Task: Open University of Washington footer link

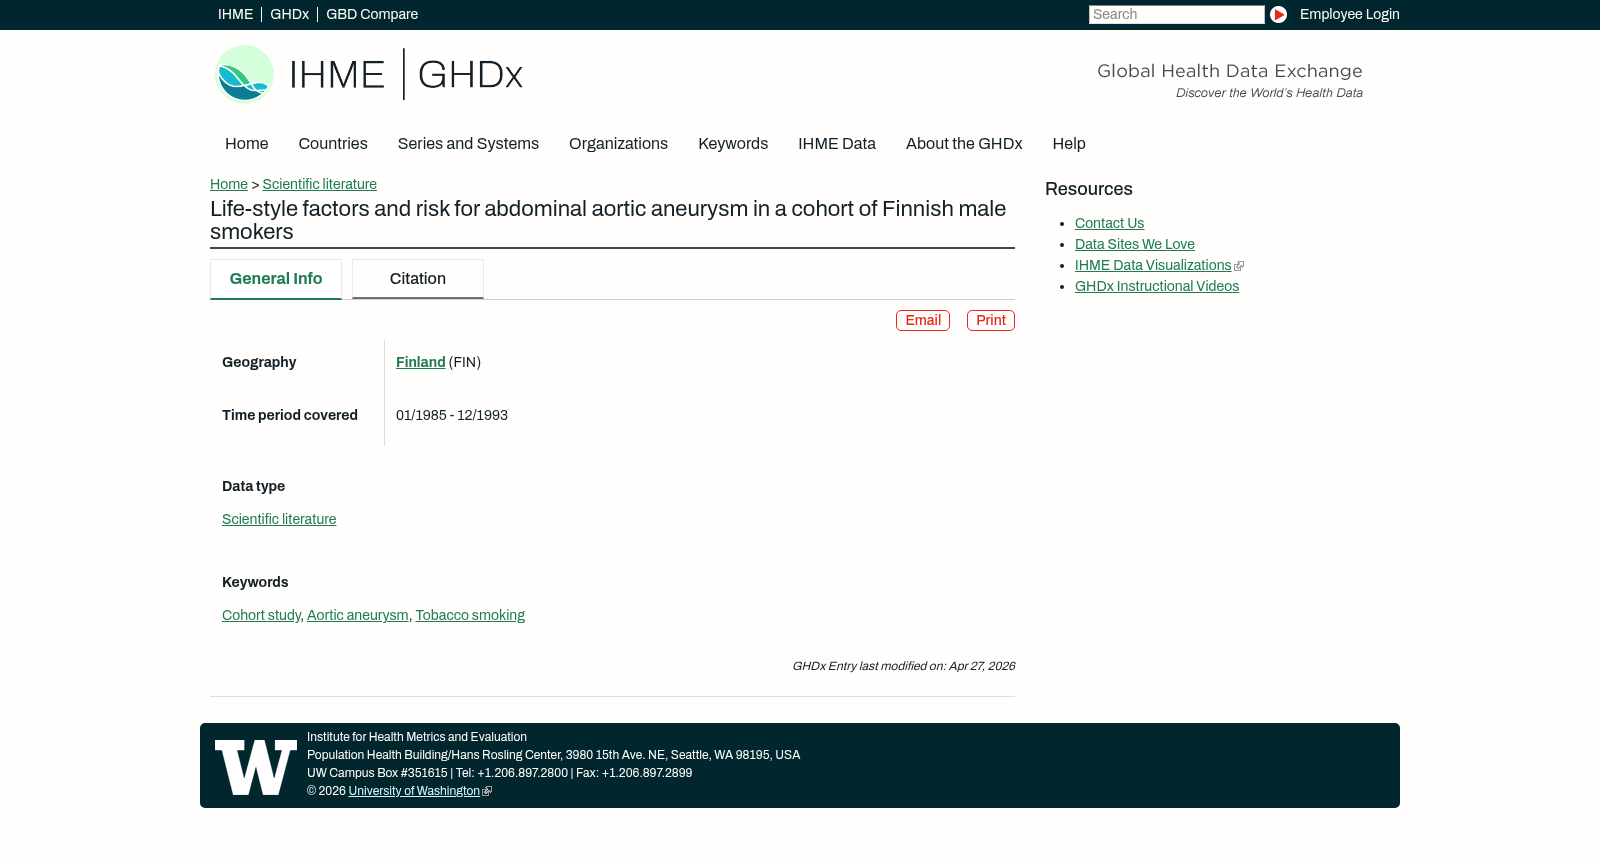Action: (414, 791)
